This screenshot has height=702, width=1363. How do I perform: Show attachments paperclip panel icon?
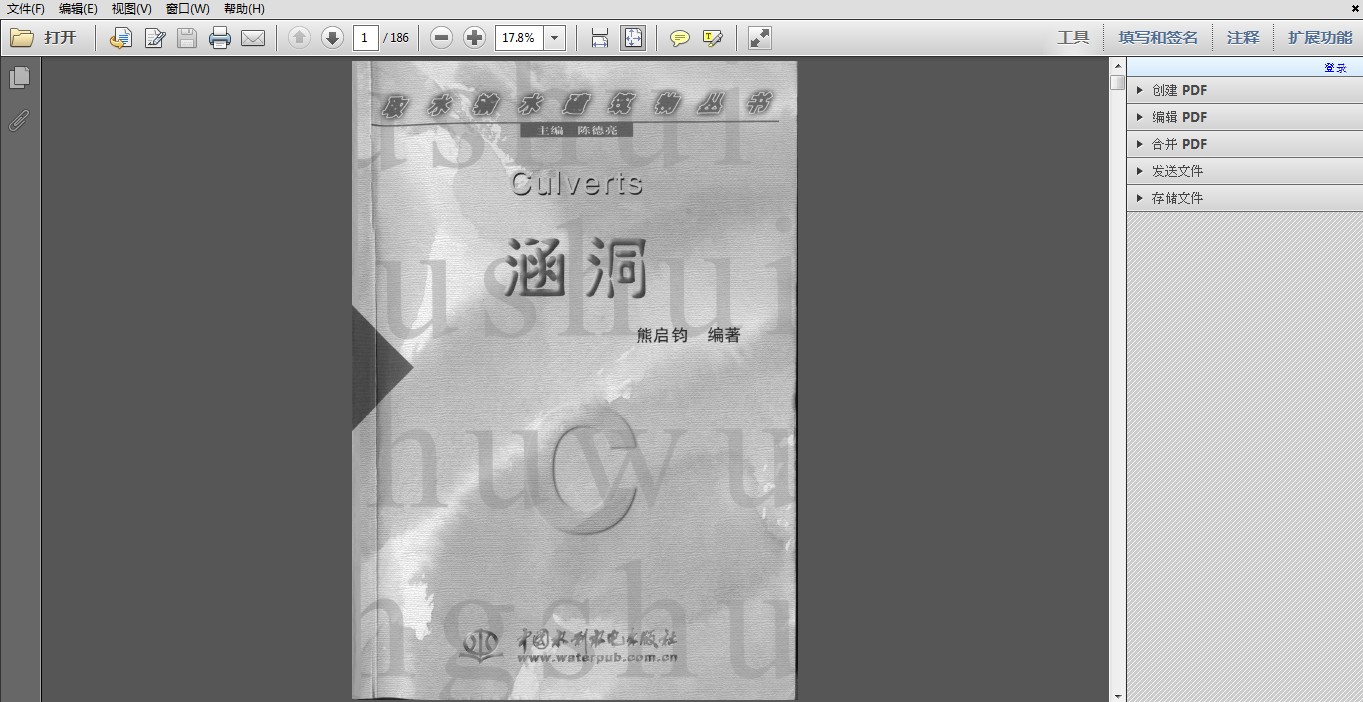19,121
